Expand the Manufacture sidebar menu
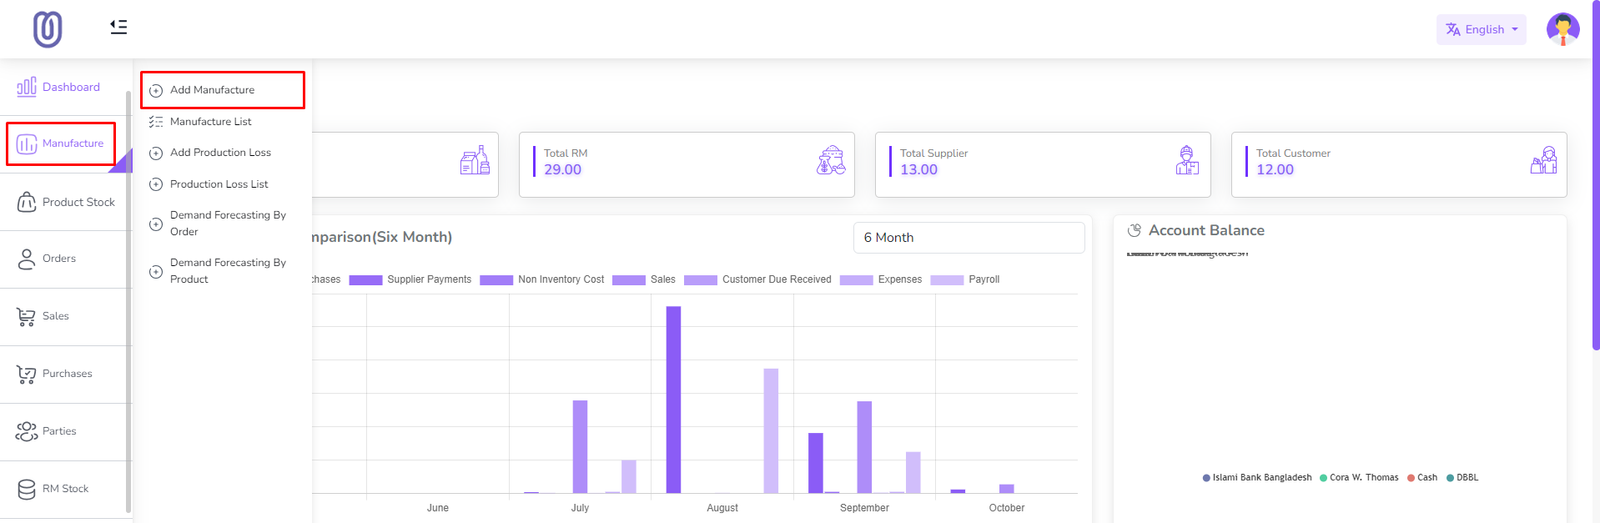Viewport: 1600px width, 523px height. tap(61, 144)
